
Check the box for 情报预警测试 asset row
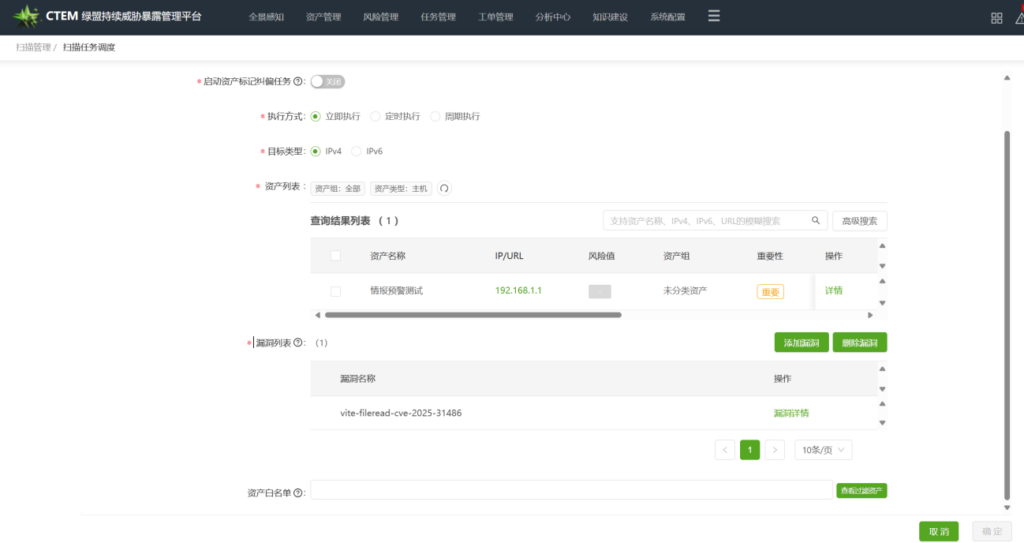(335, 291)
